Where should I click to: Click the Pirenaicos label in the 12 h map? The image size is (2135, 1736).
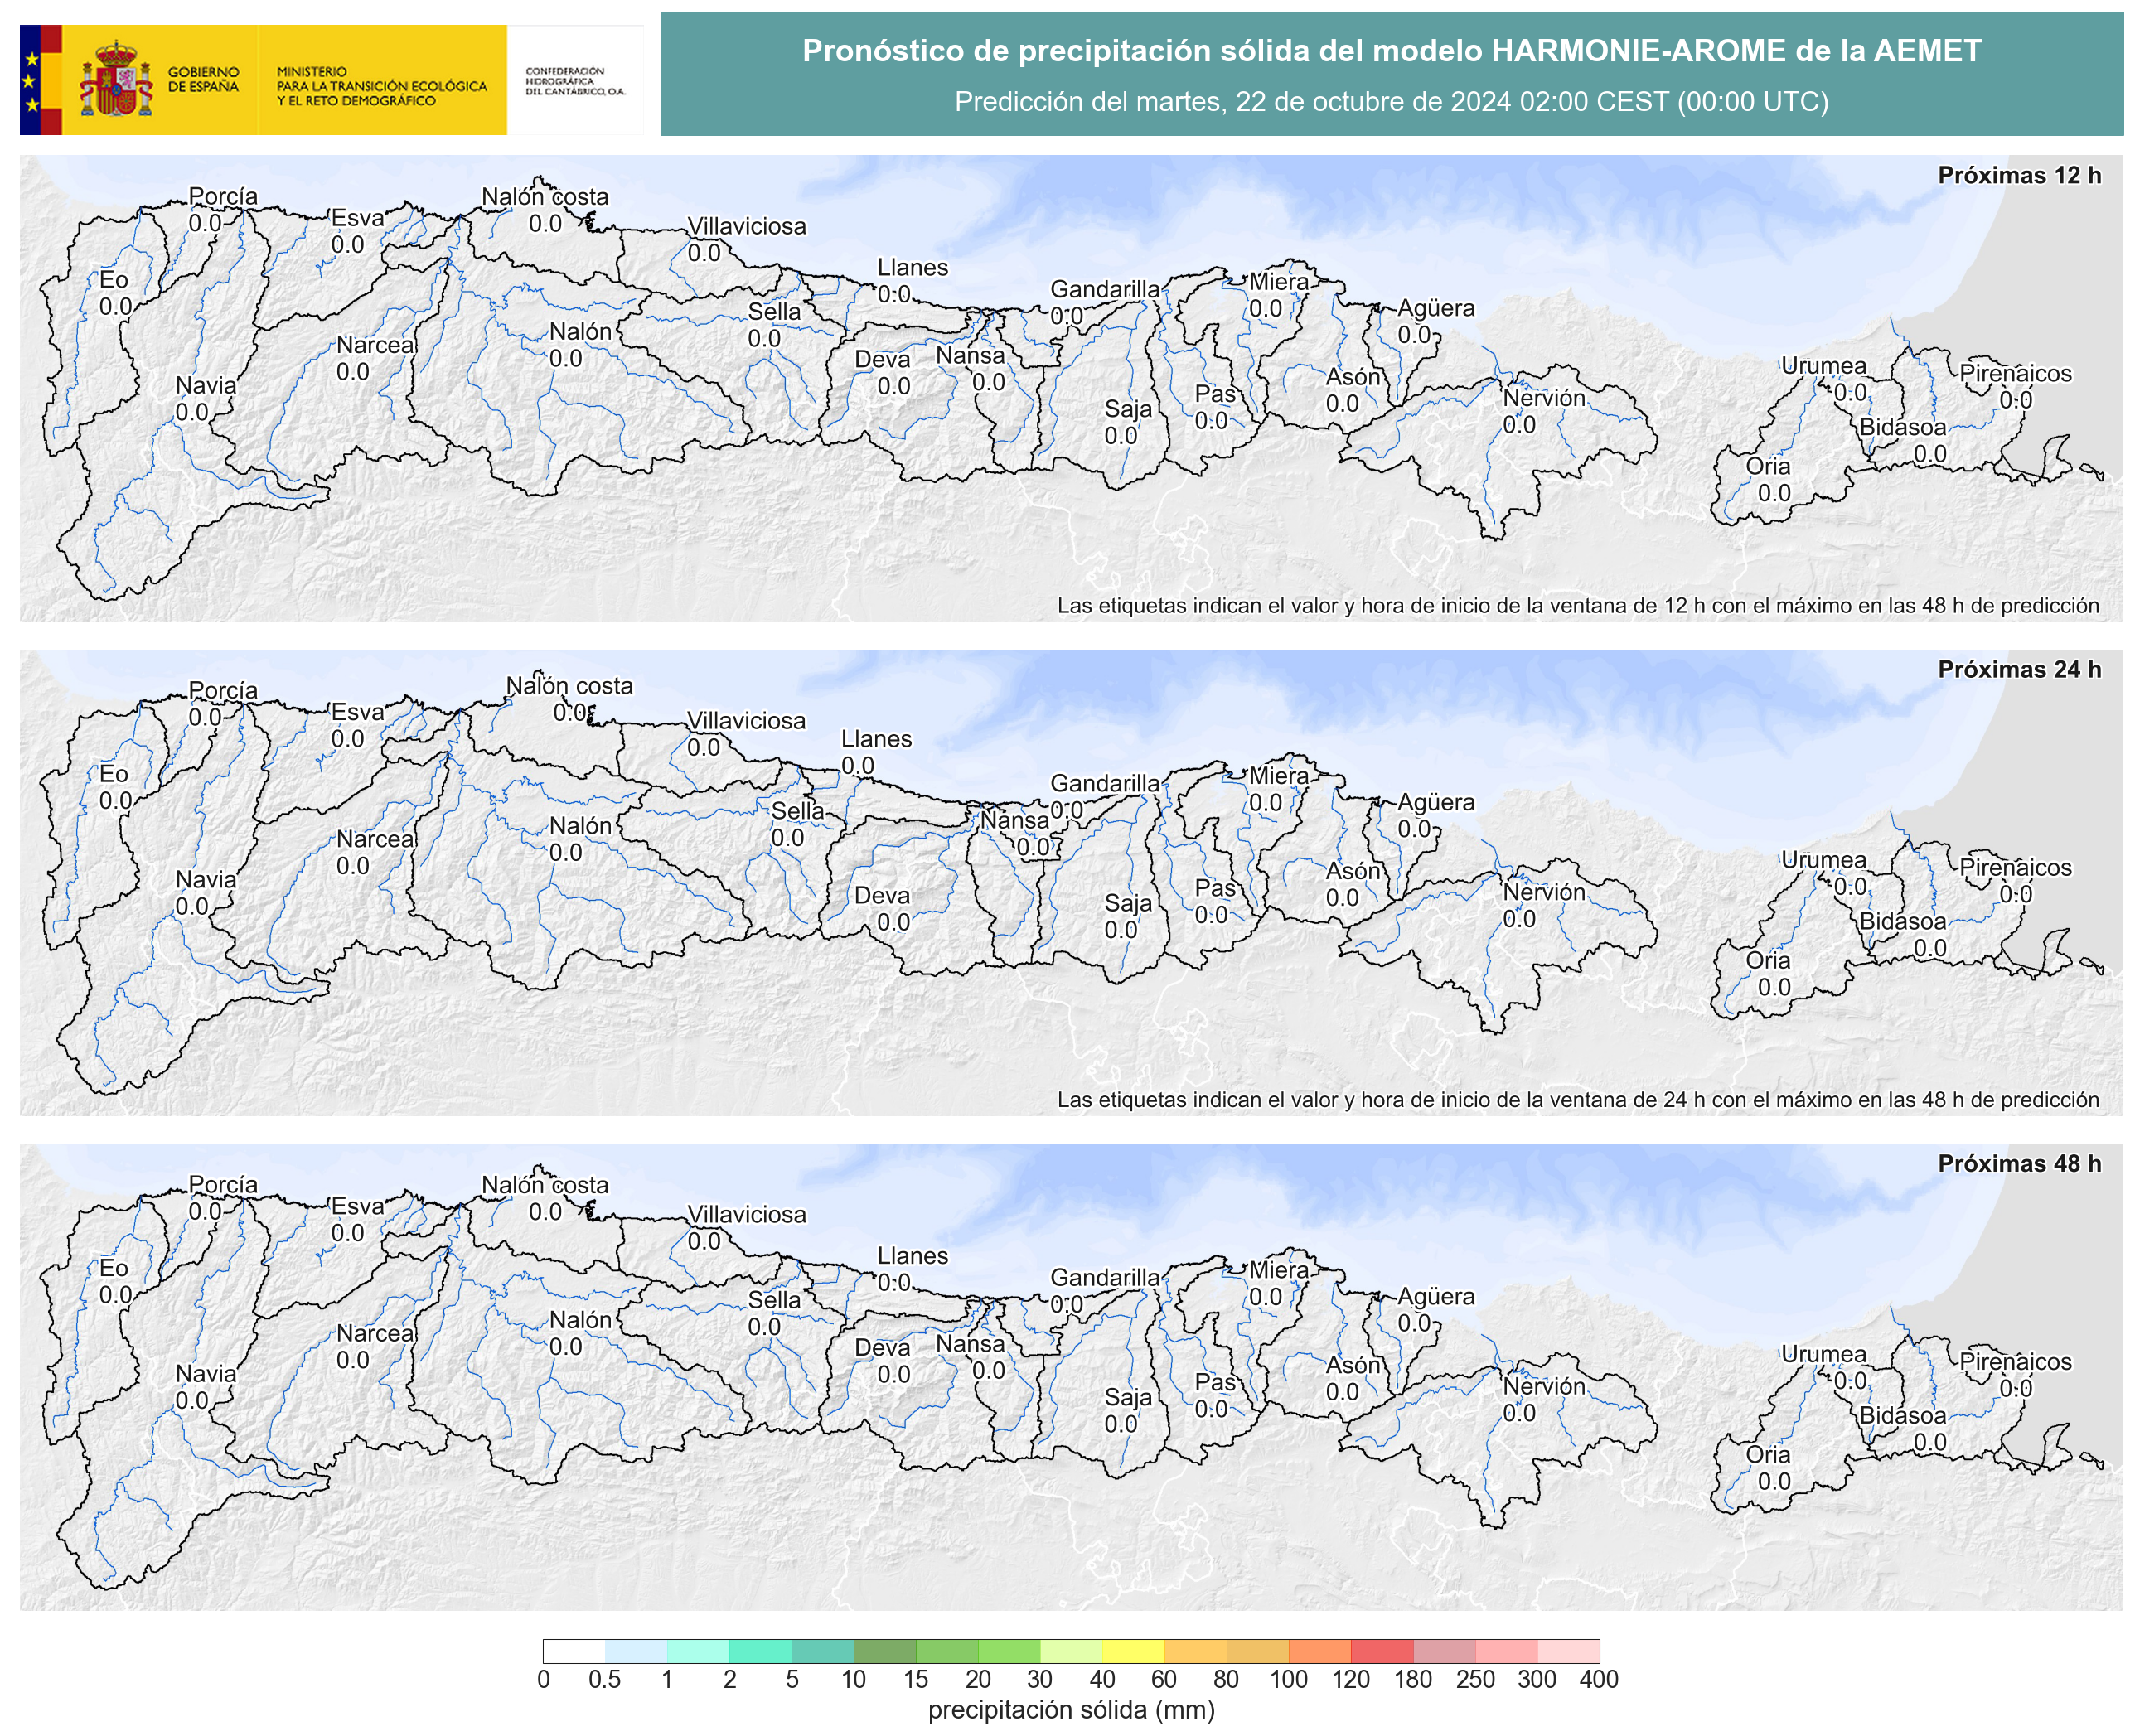tap(2015, 373)
